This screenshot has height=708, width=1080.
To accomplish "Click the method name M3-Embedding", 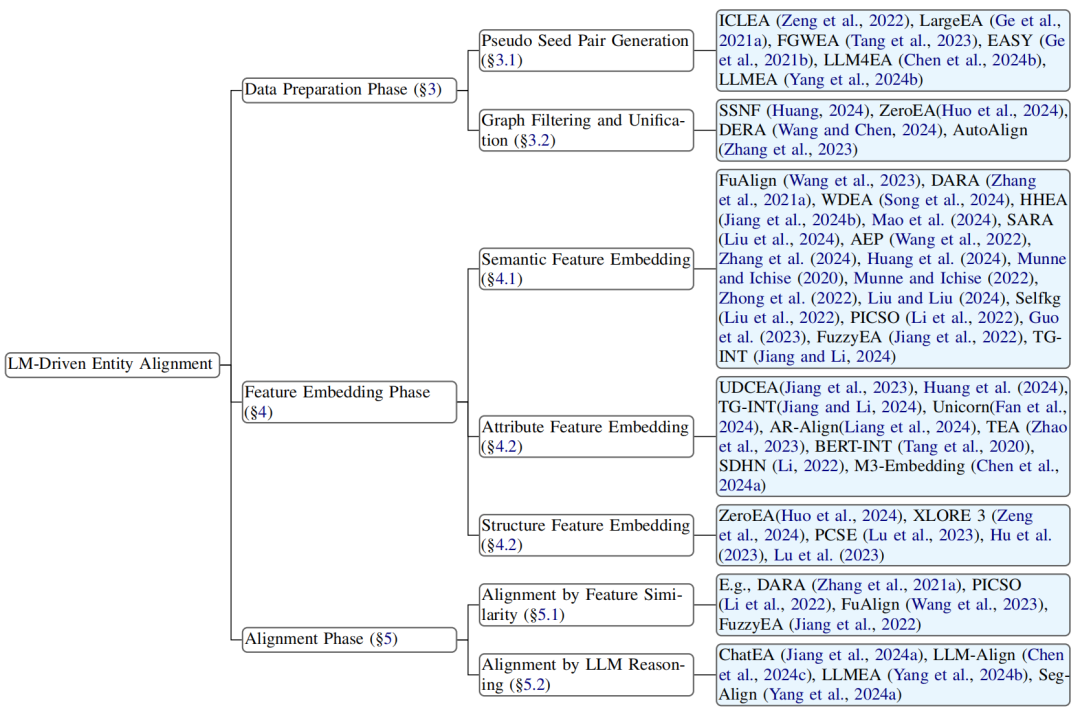I will [x=909, y=467].
